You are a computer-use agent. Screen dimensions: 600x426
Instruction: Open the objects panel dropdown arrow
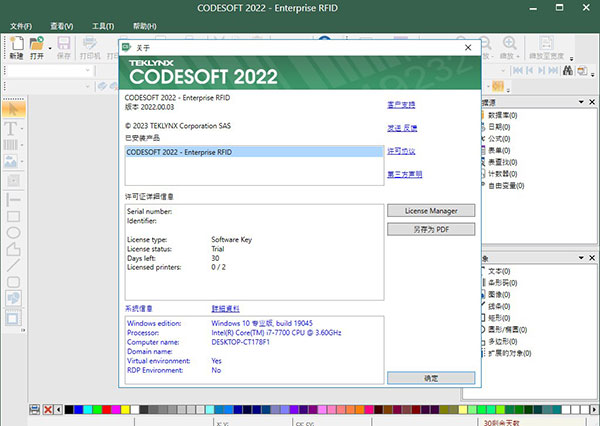pyautogui.click(x=581, y=258)
